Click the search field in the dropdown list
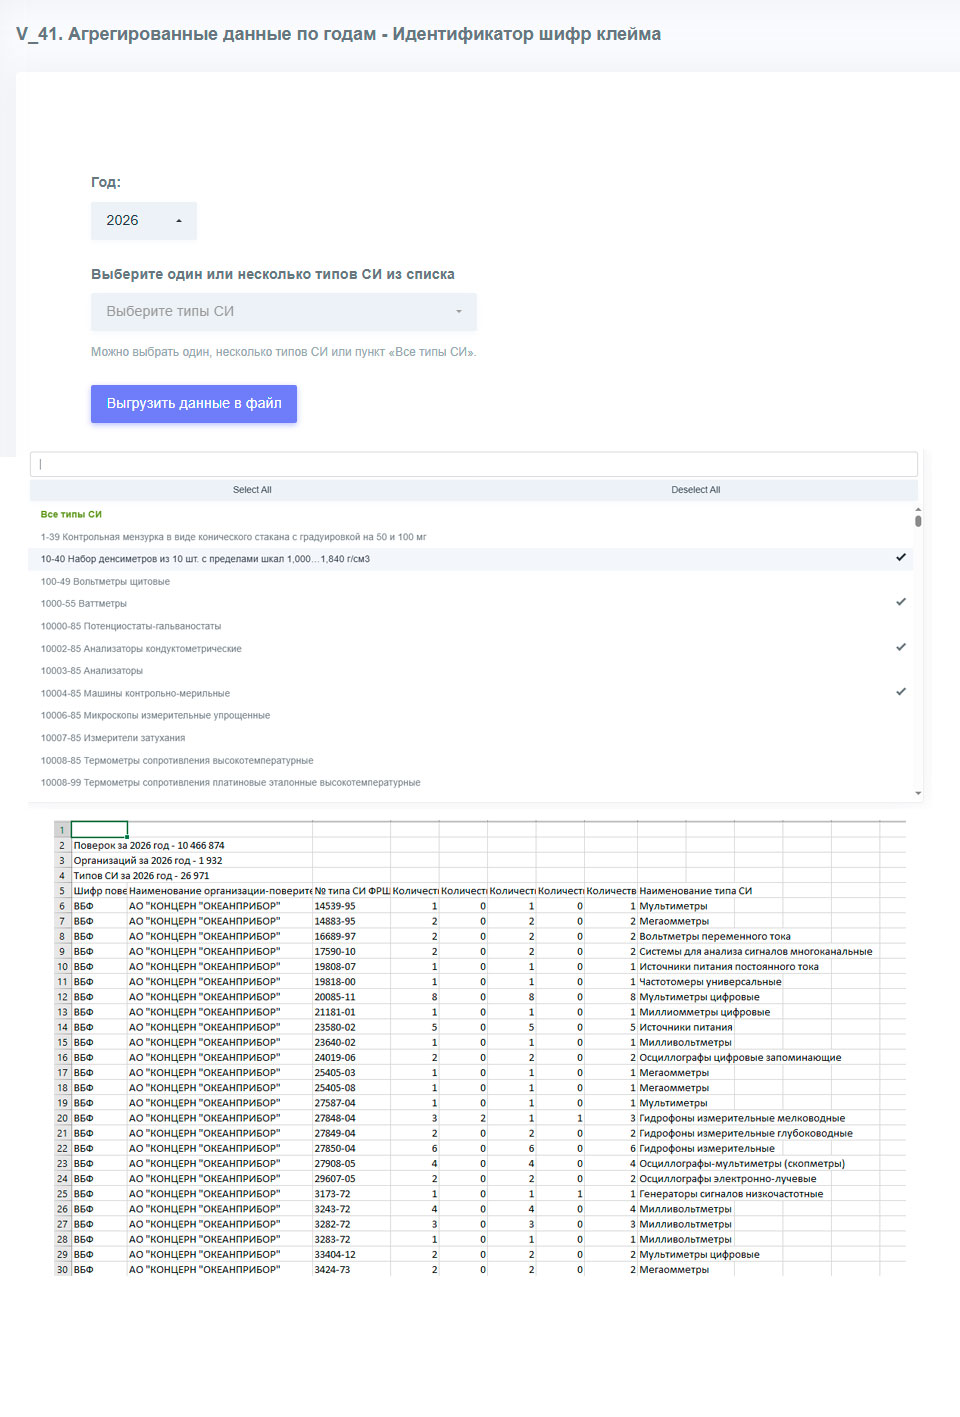The image size is (960, 1417). click(x=473, y=464)
